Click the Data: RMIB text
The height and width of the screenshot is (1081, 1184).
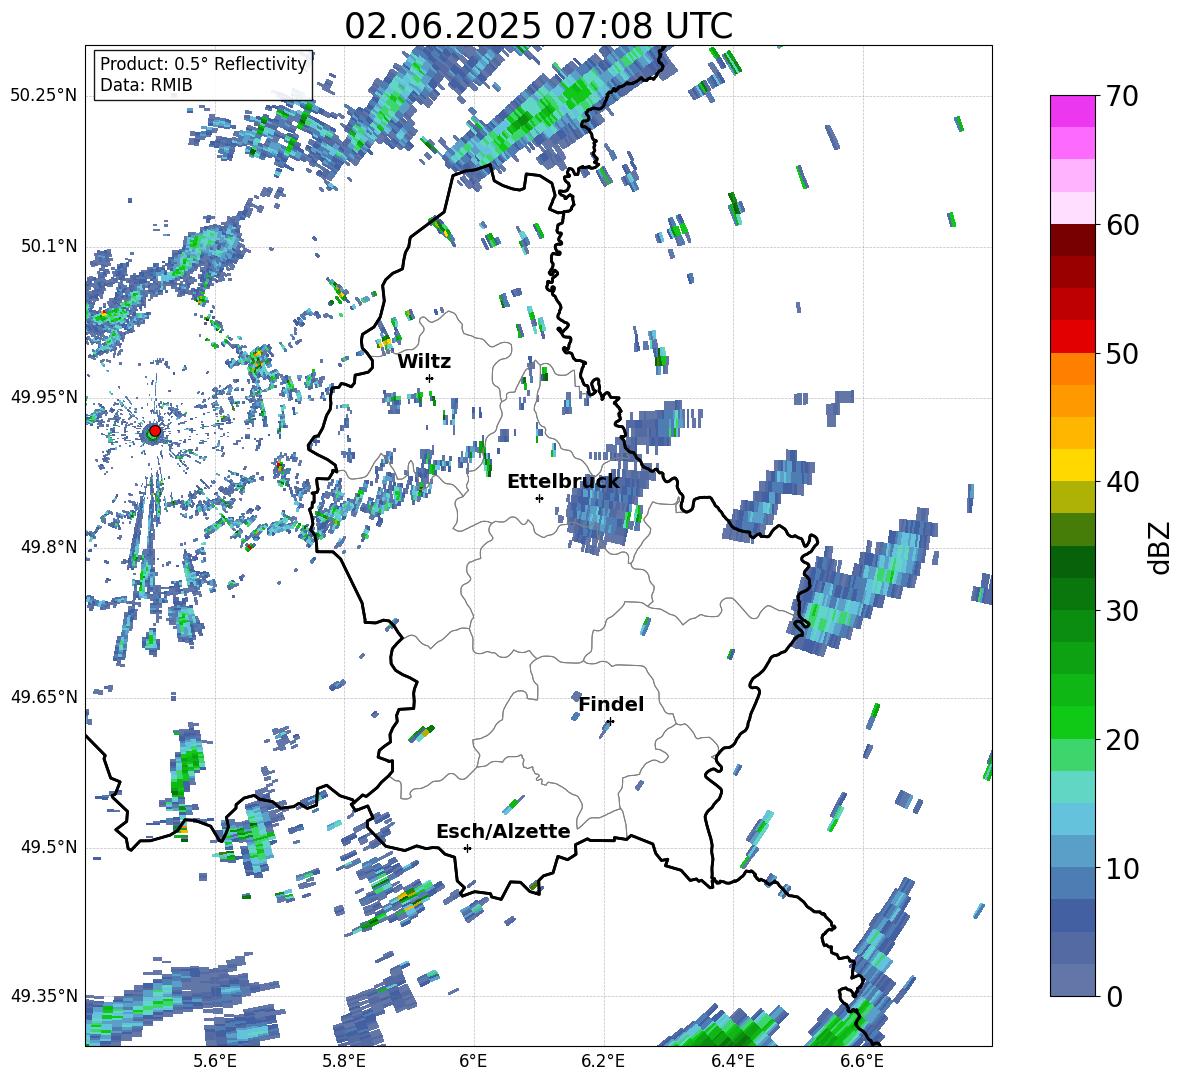pos(146,85)
